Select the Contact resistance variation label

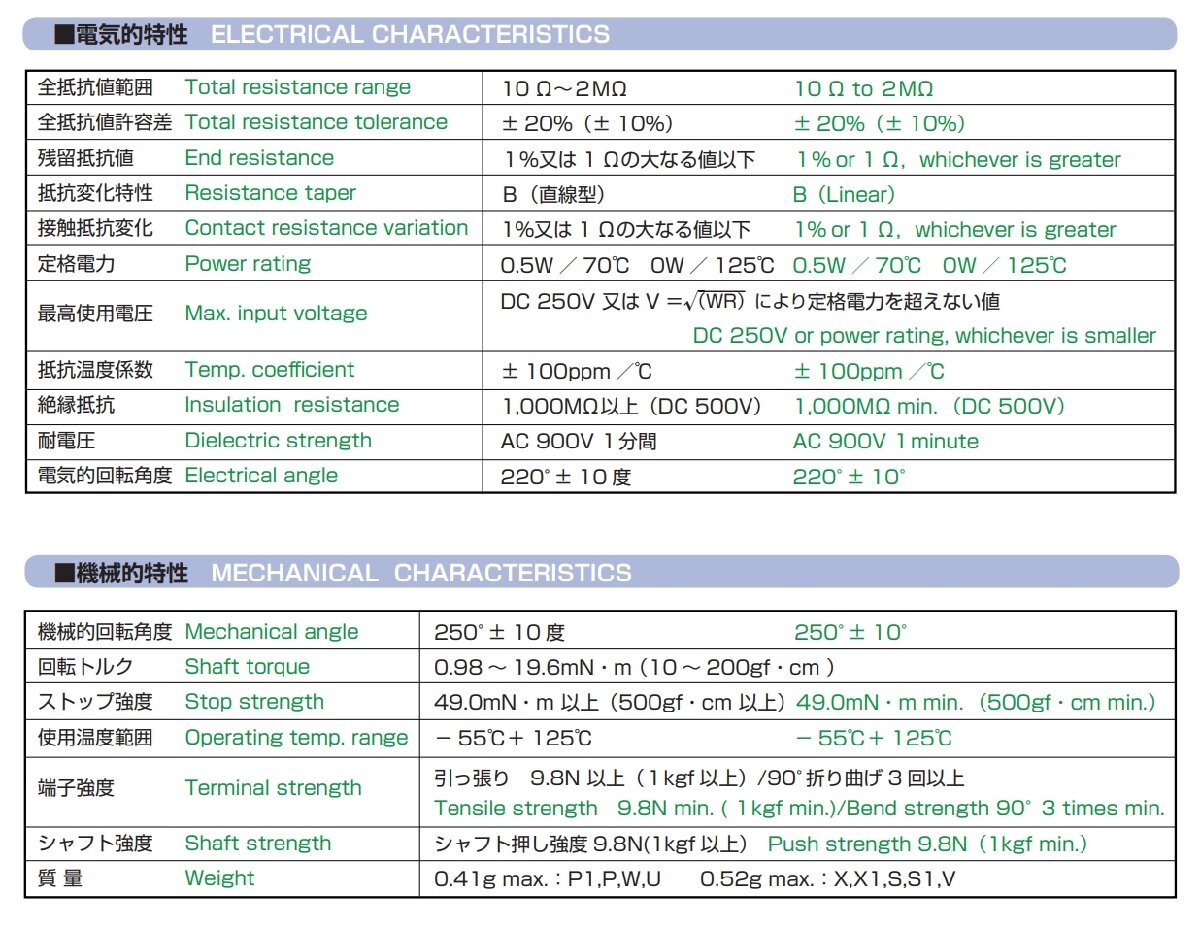pyautogui.click(x=328, y=228)
